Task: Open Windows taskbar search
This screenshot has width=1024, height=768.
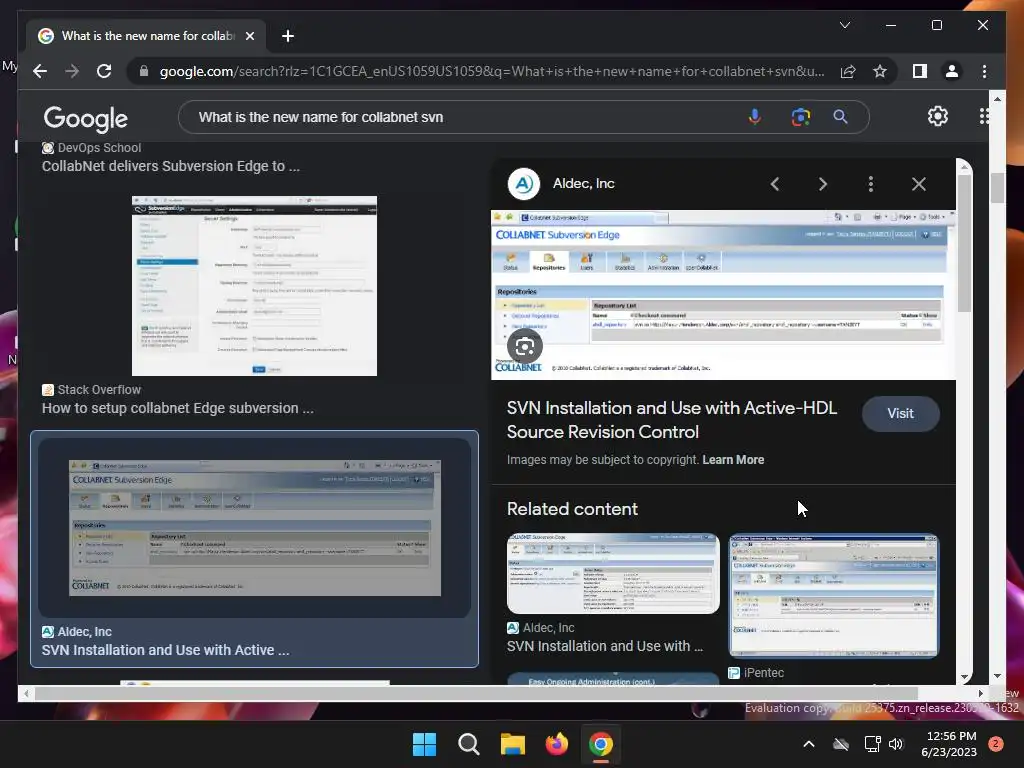Action: (468, 744)
